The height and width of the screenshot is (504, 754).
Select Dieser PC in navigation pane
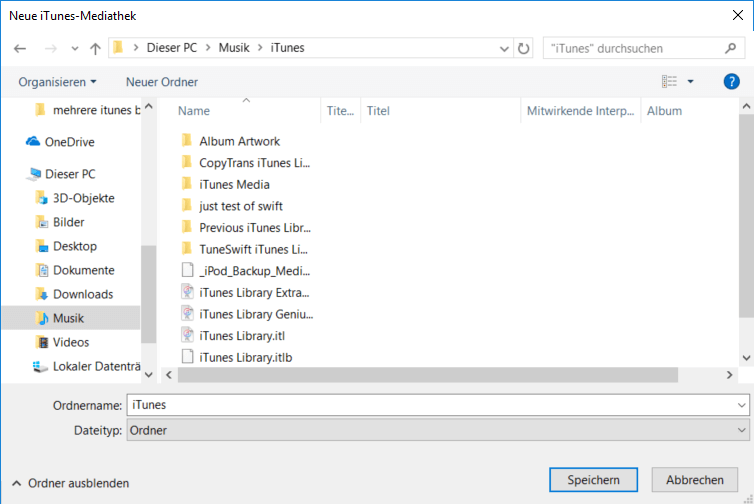pyautogui.click(x=61, y=174)
